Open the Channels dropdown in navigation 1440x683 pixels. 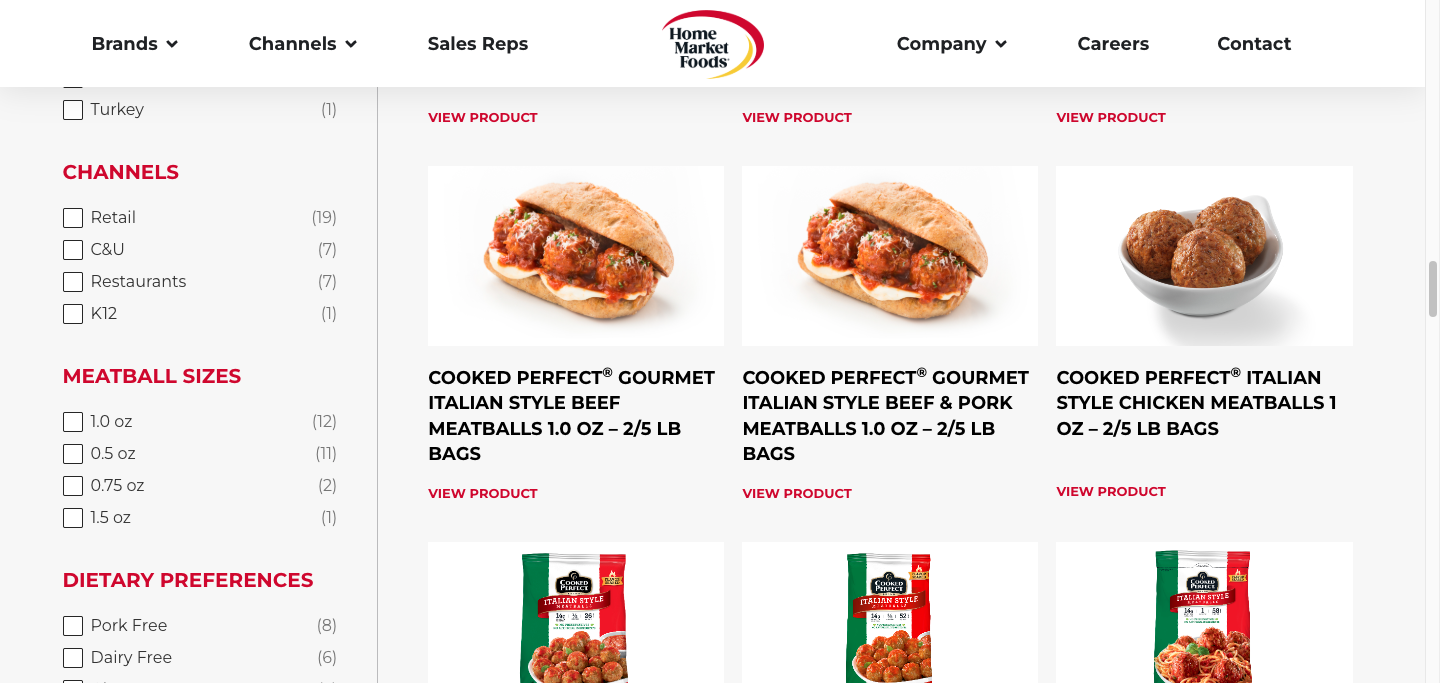[303, 44]
